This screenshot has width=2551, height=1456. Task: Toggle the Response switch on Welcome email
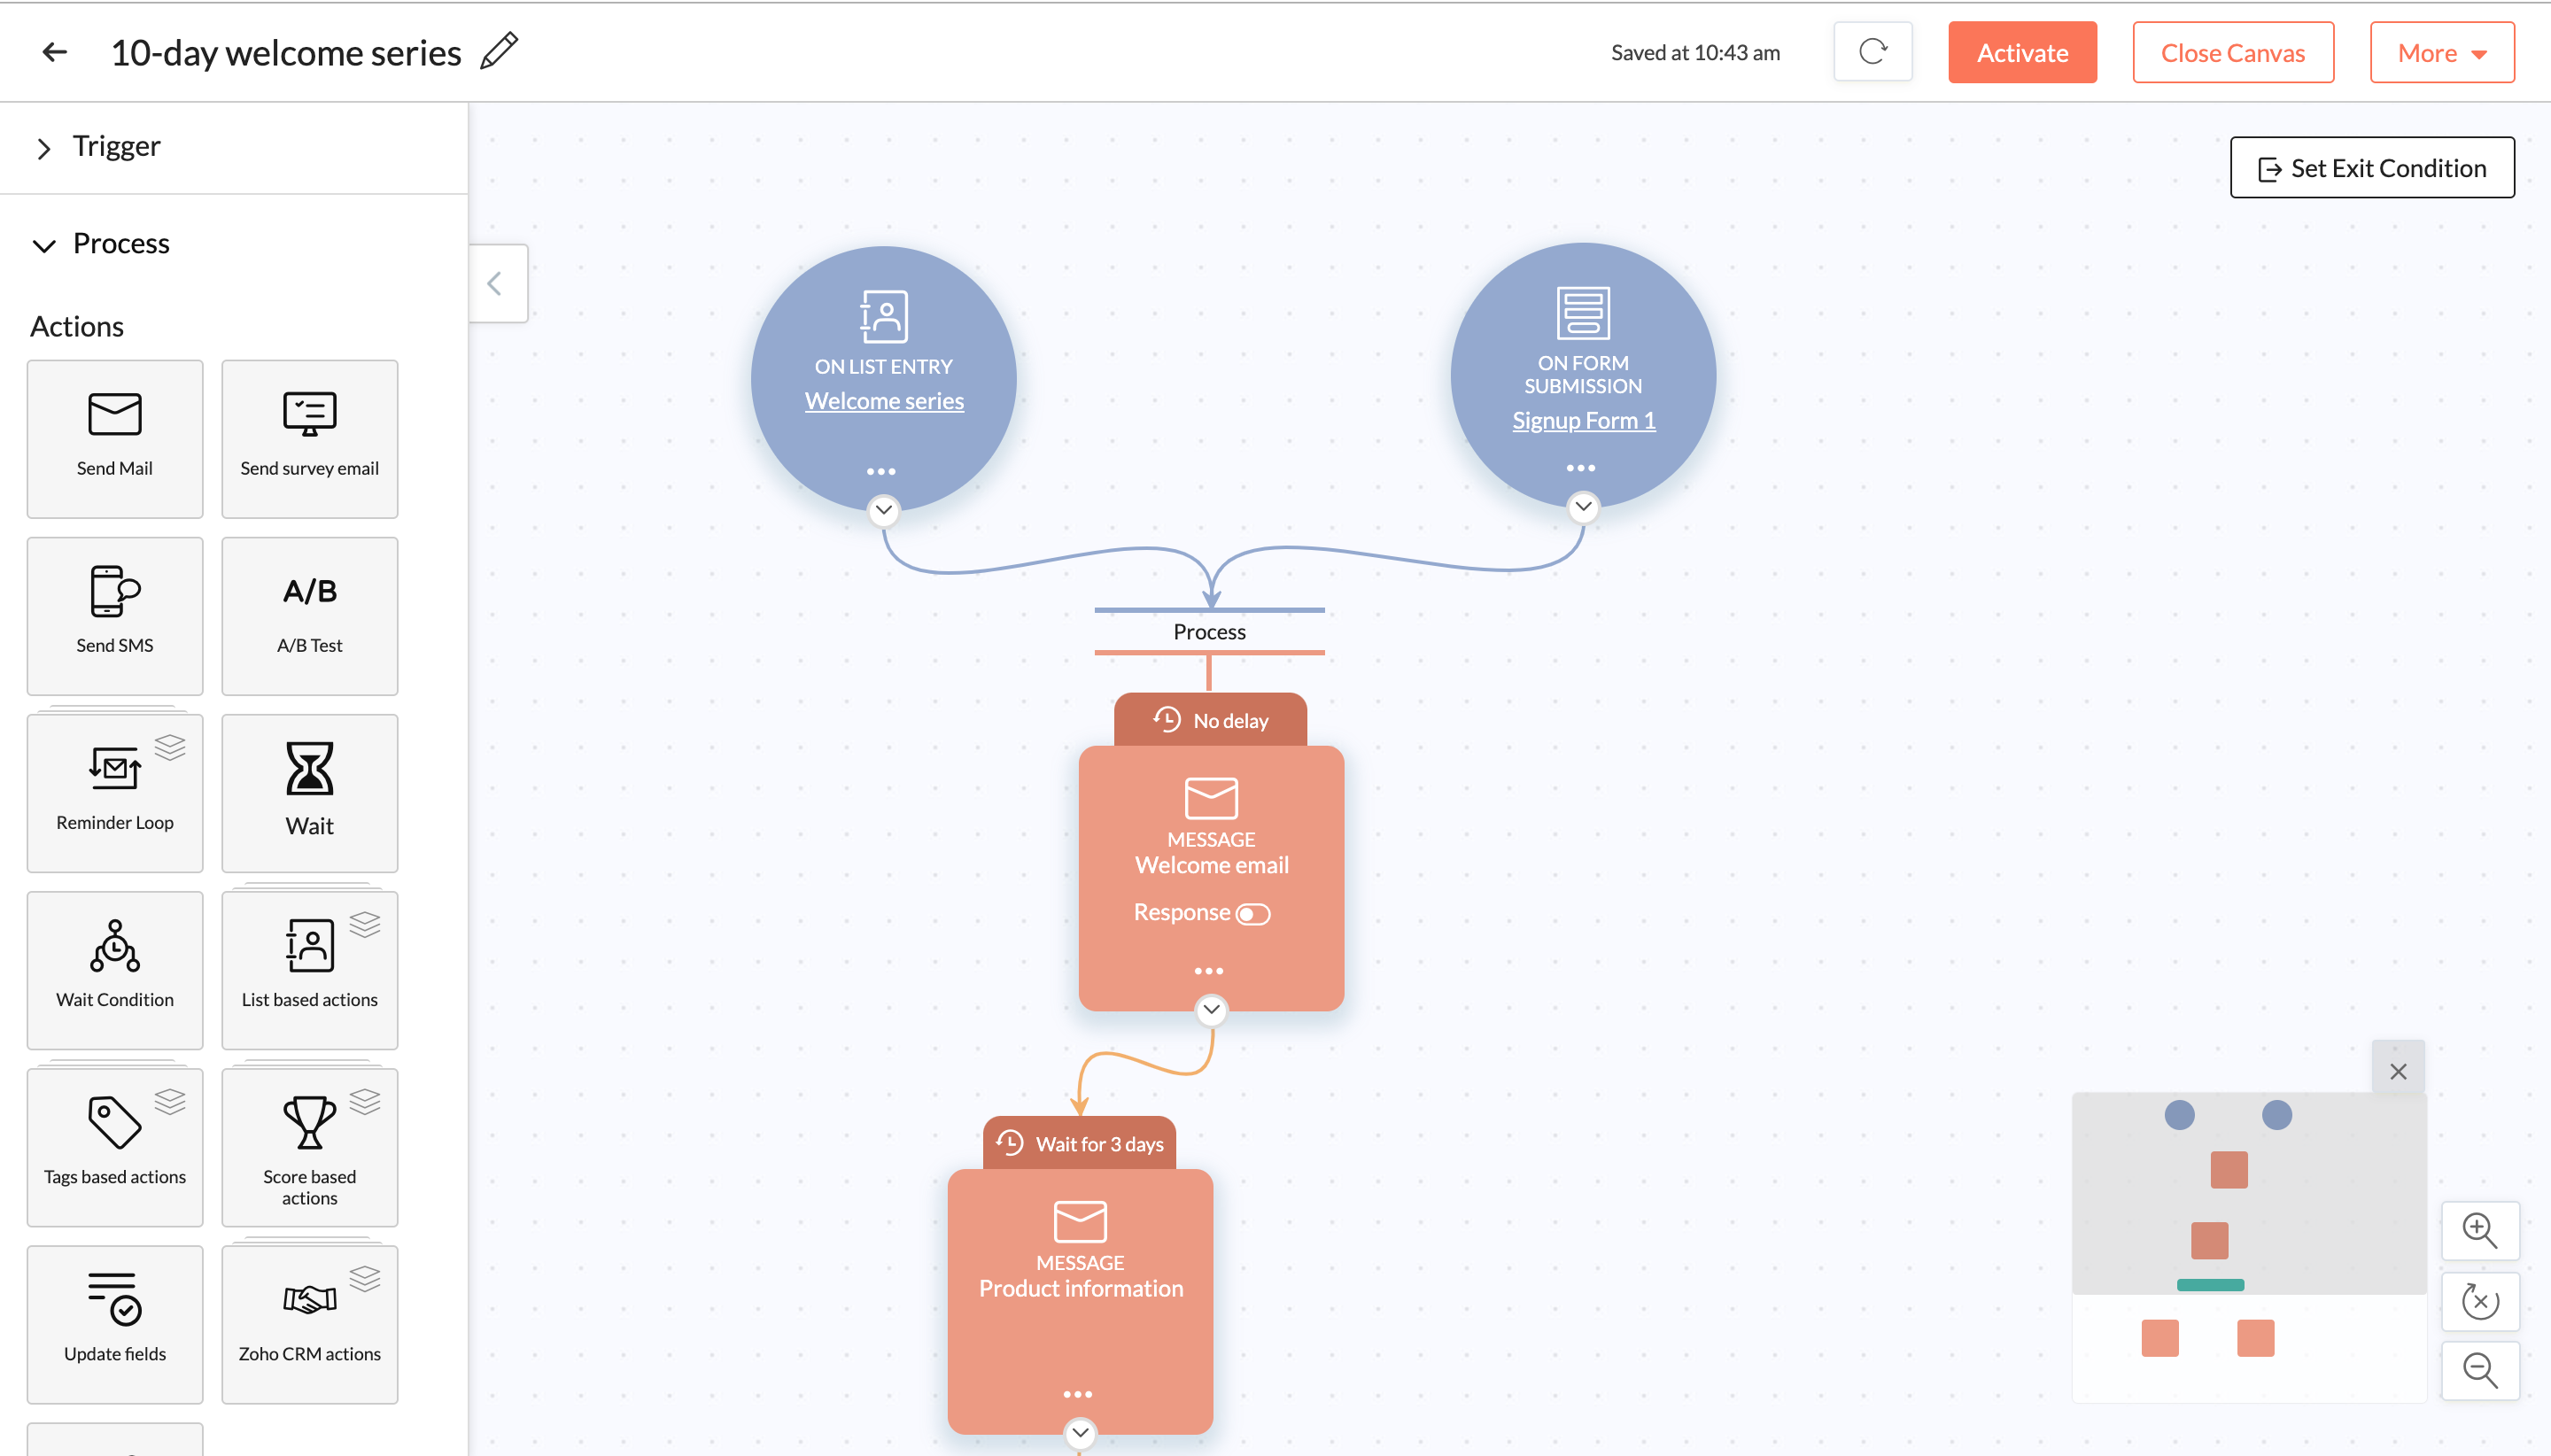[1254, 913]
